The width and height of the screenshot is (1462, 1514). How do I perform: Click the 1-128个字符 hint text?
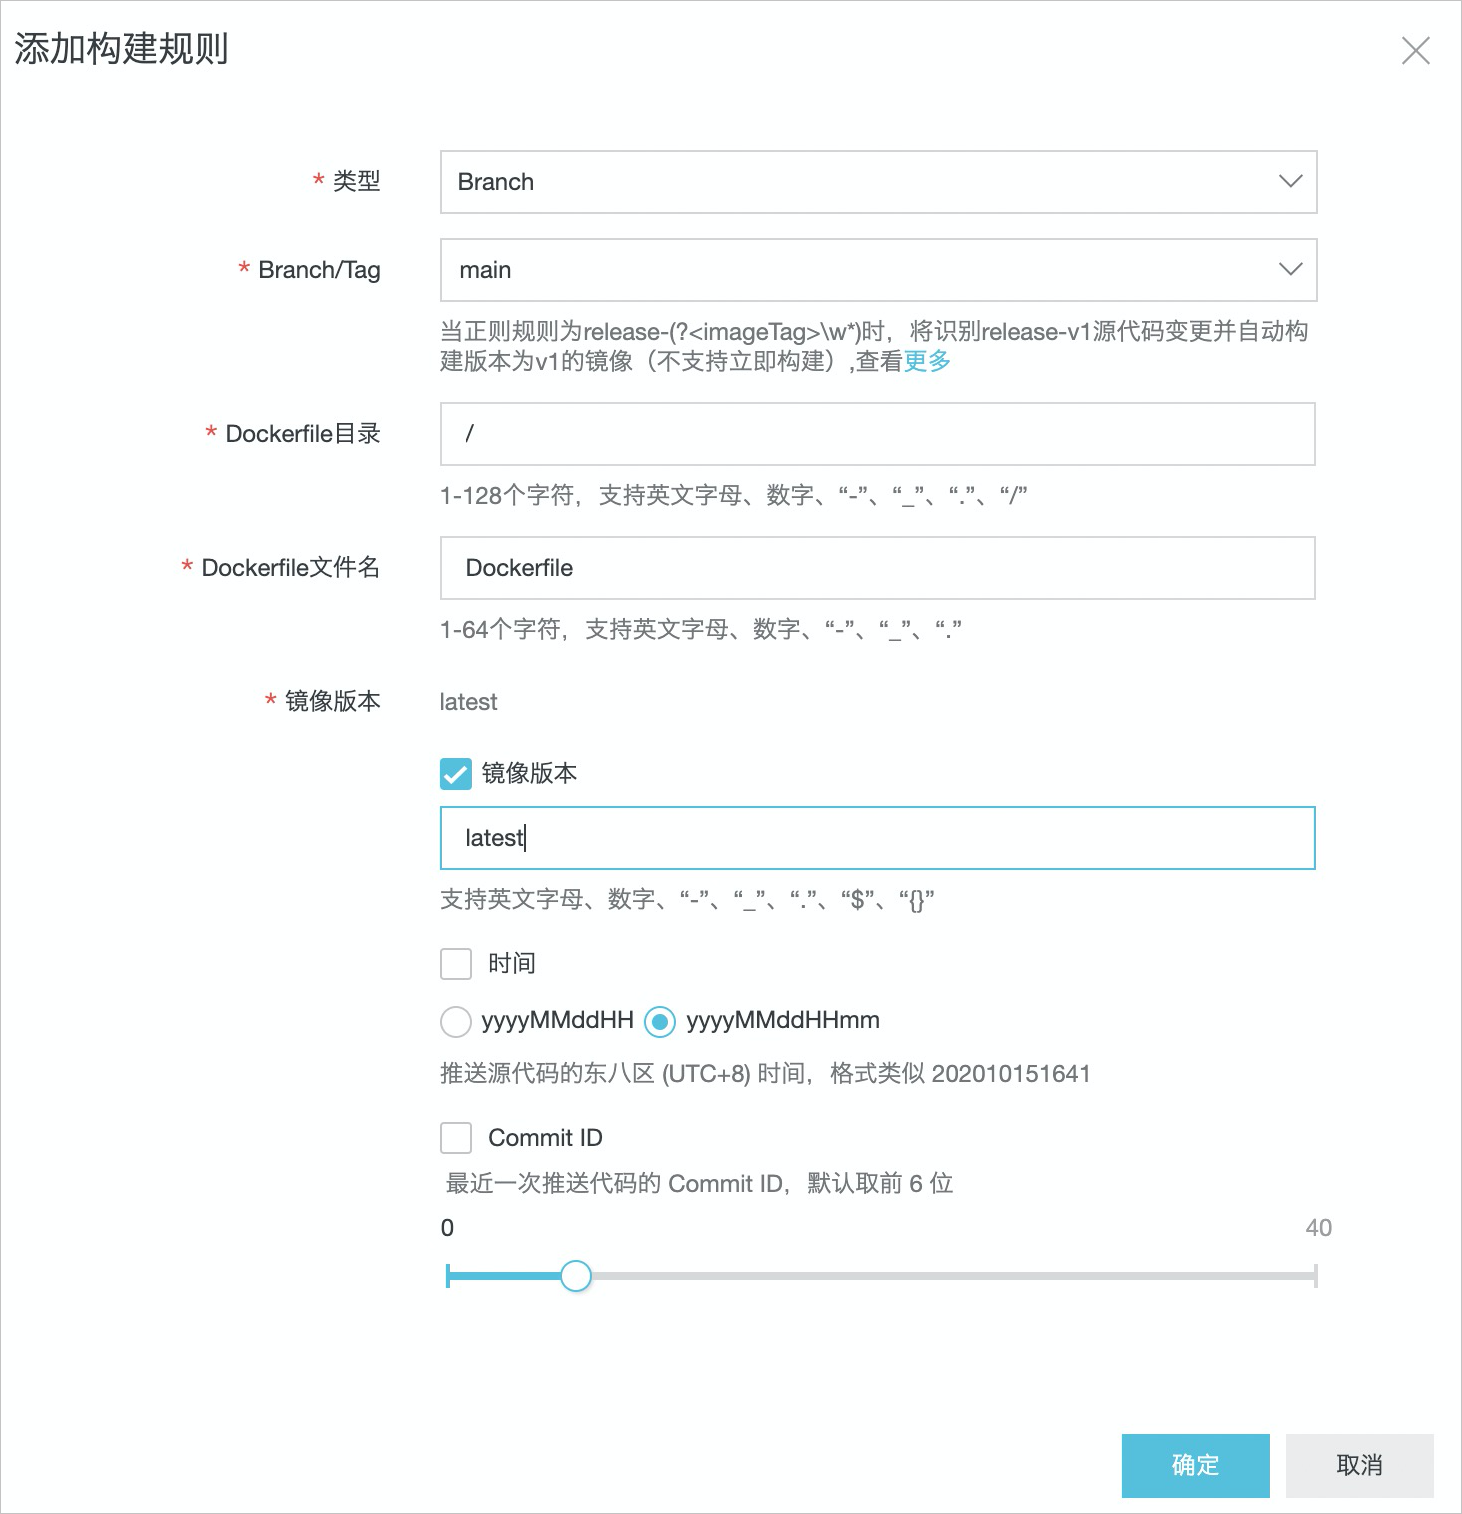coord(734,495)
